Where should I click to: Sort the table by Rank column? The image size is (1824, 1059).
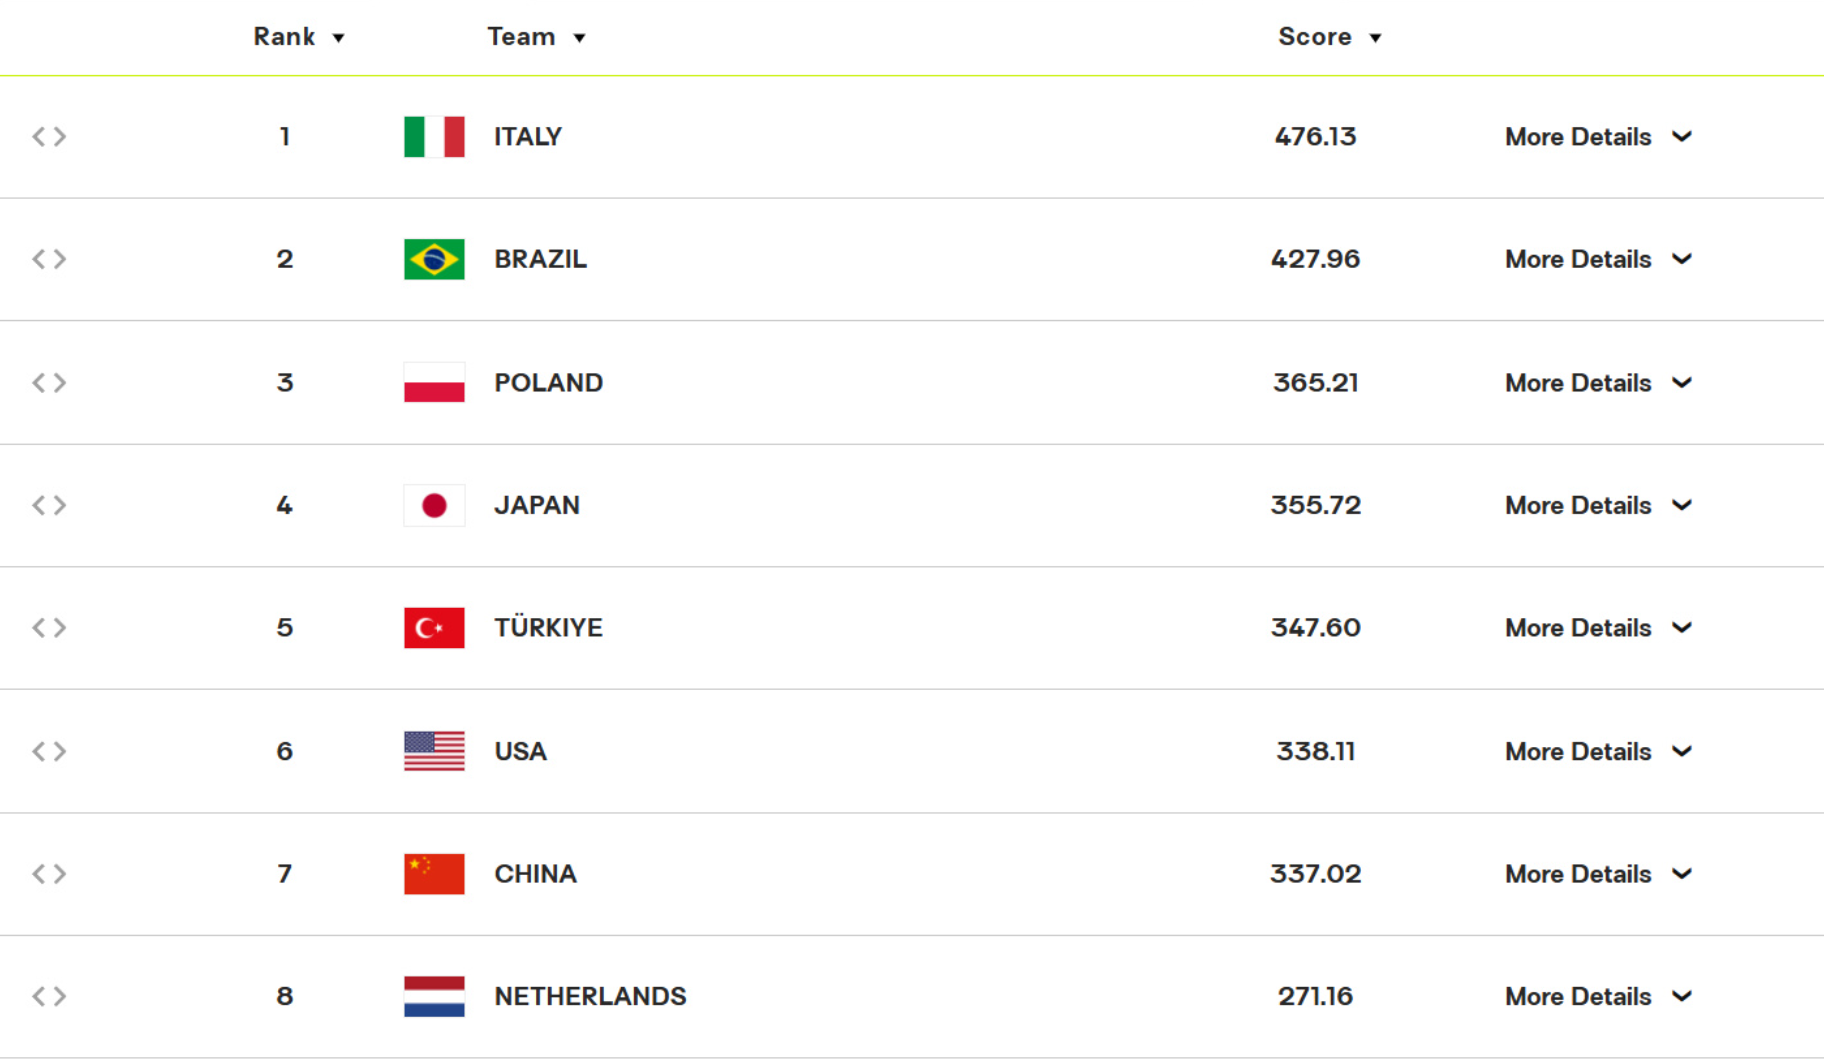point(298,37)
